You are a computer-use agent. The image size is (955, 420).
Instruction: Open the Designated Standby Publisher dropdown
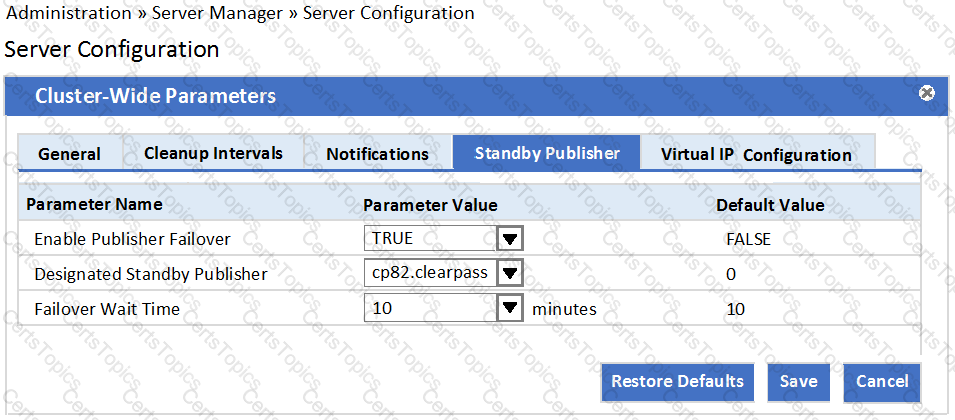pos(510,273)
